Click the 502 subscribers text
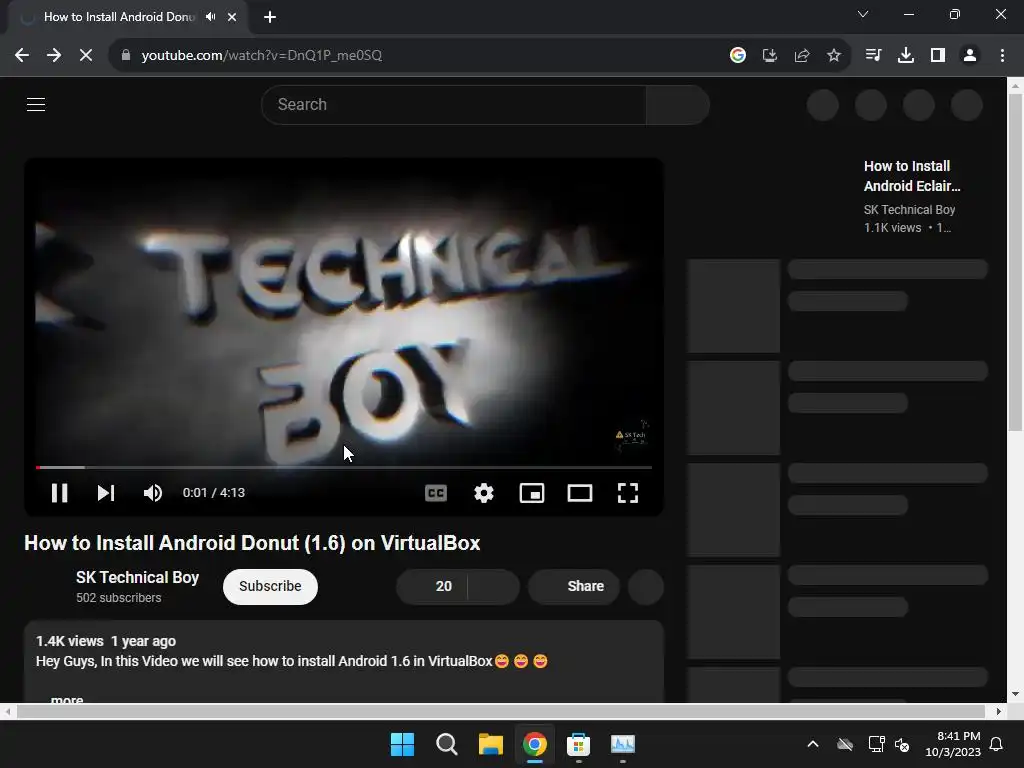Screen dimensions: 1024x768 118,598
